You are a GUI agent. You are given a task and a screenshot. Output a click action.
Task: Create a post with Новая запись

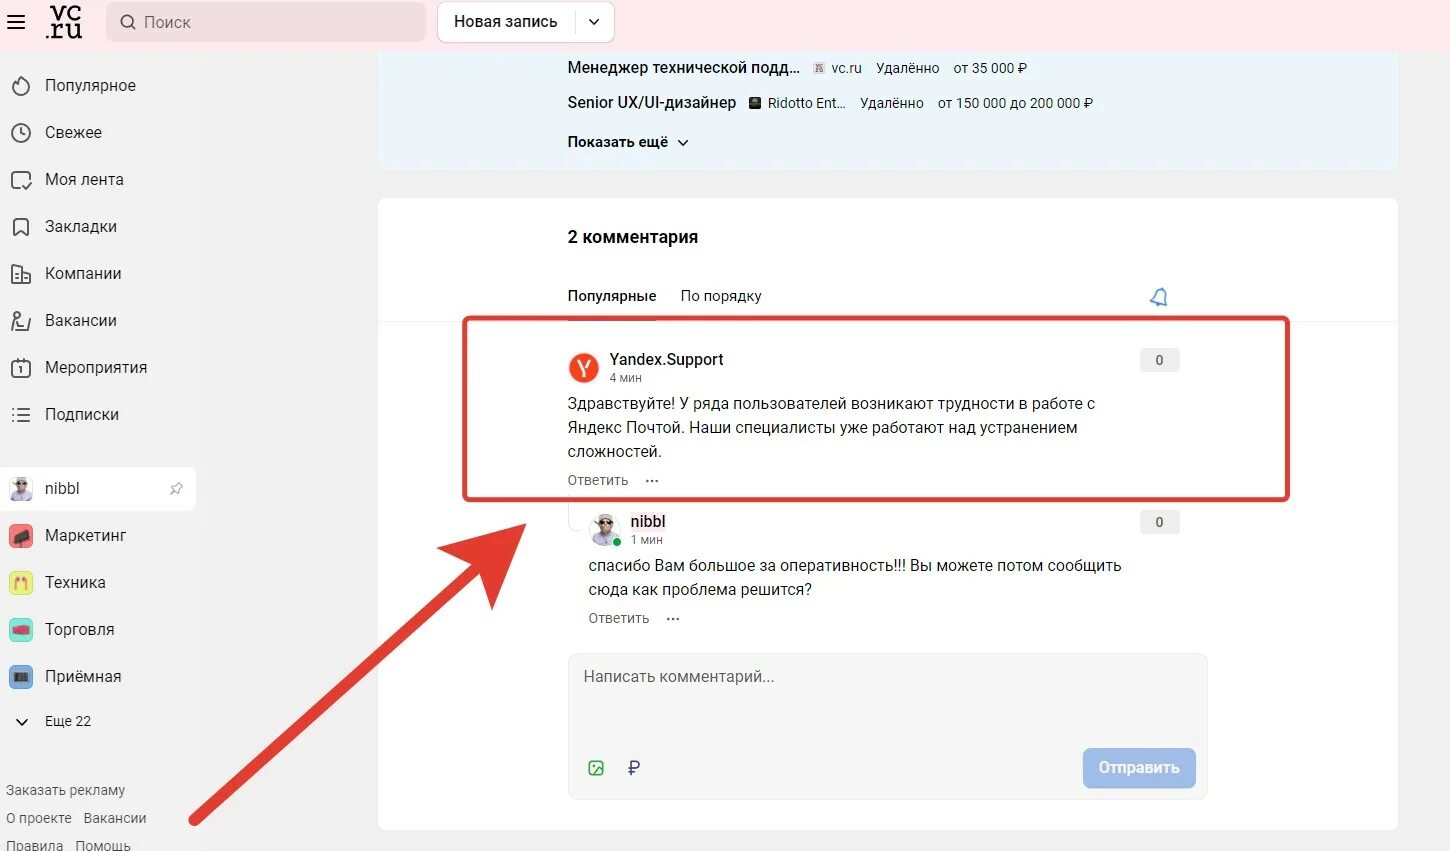pos(506,22)
